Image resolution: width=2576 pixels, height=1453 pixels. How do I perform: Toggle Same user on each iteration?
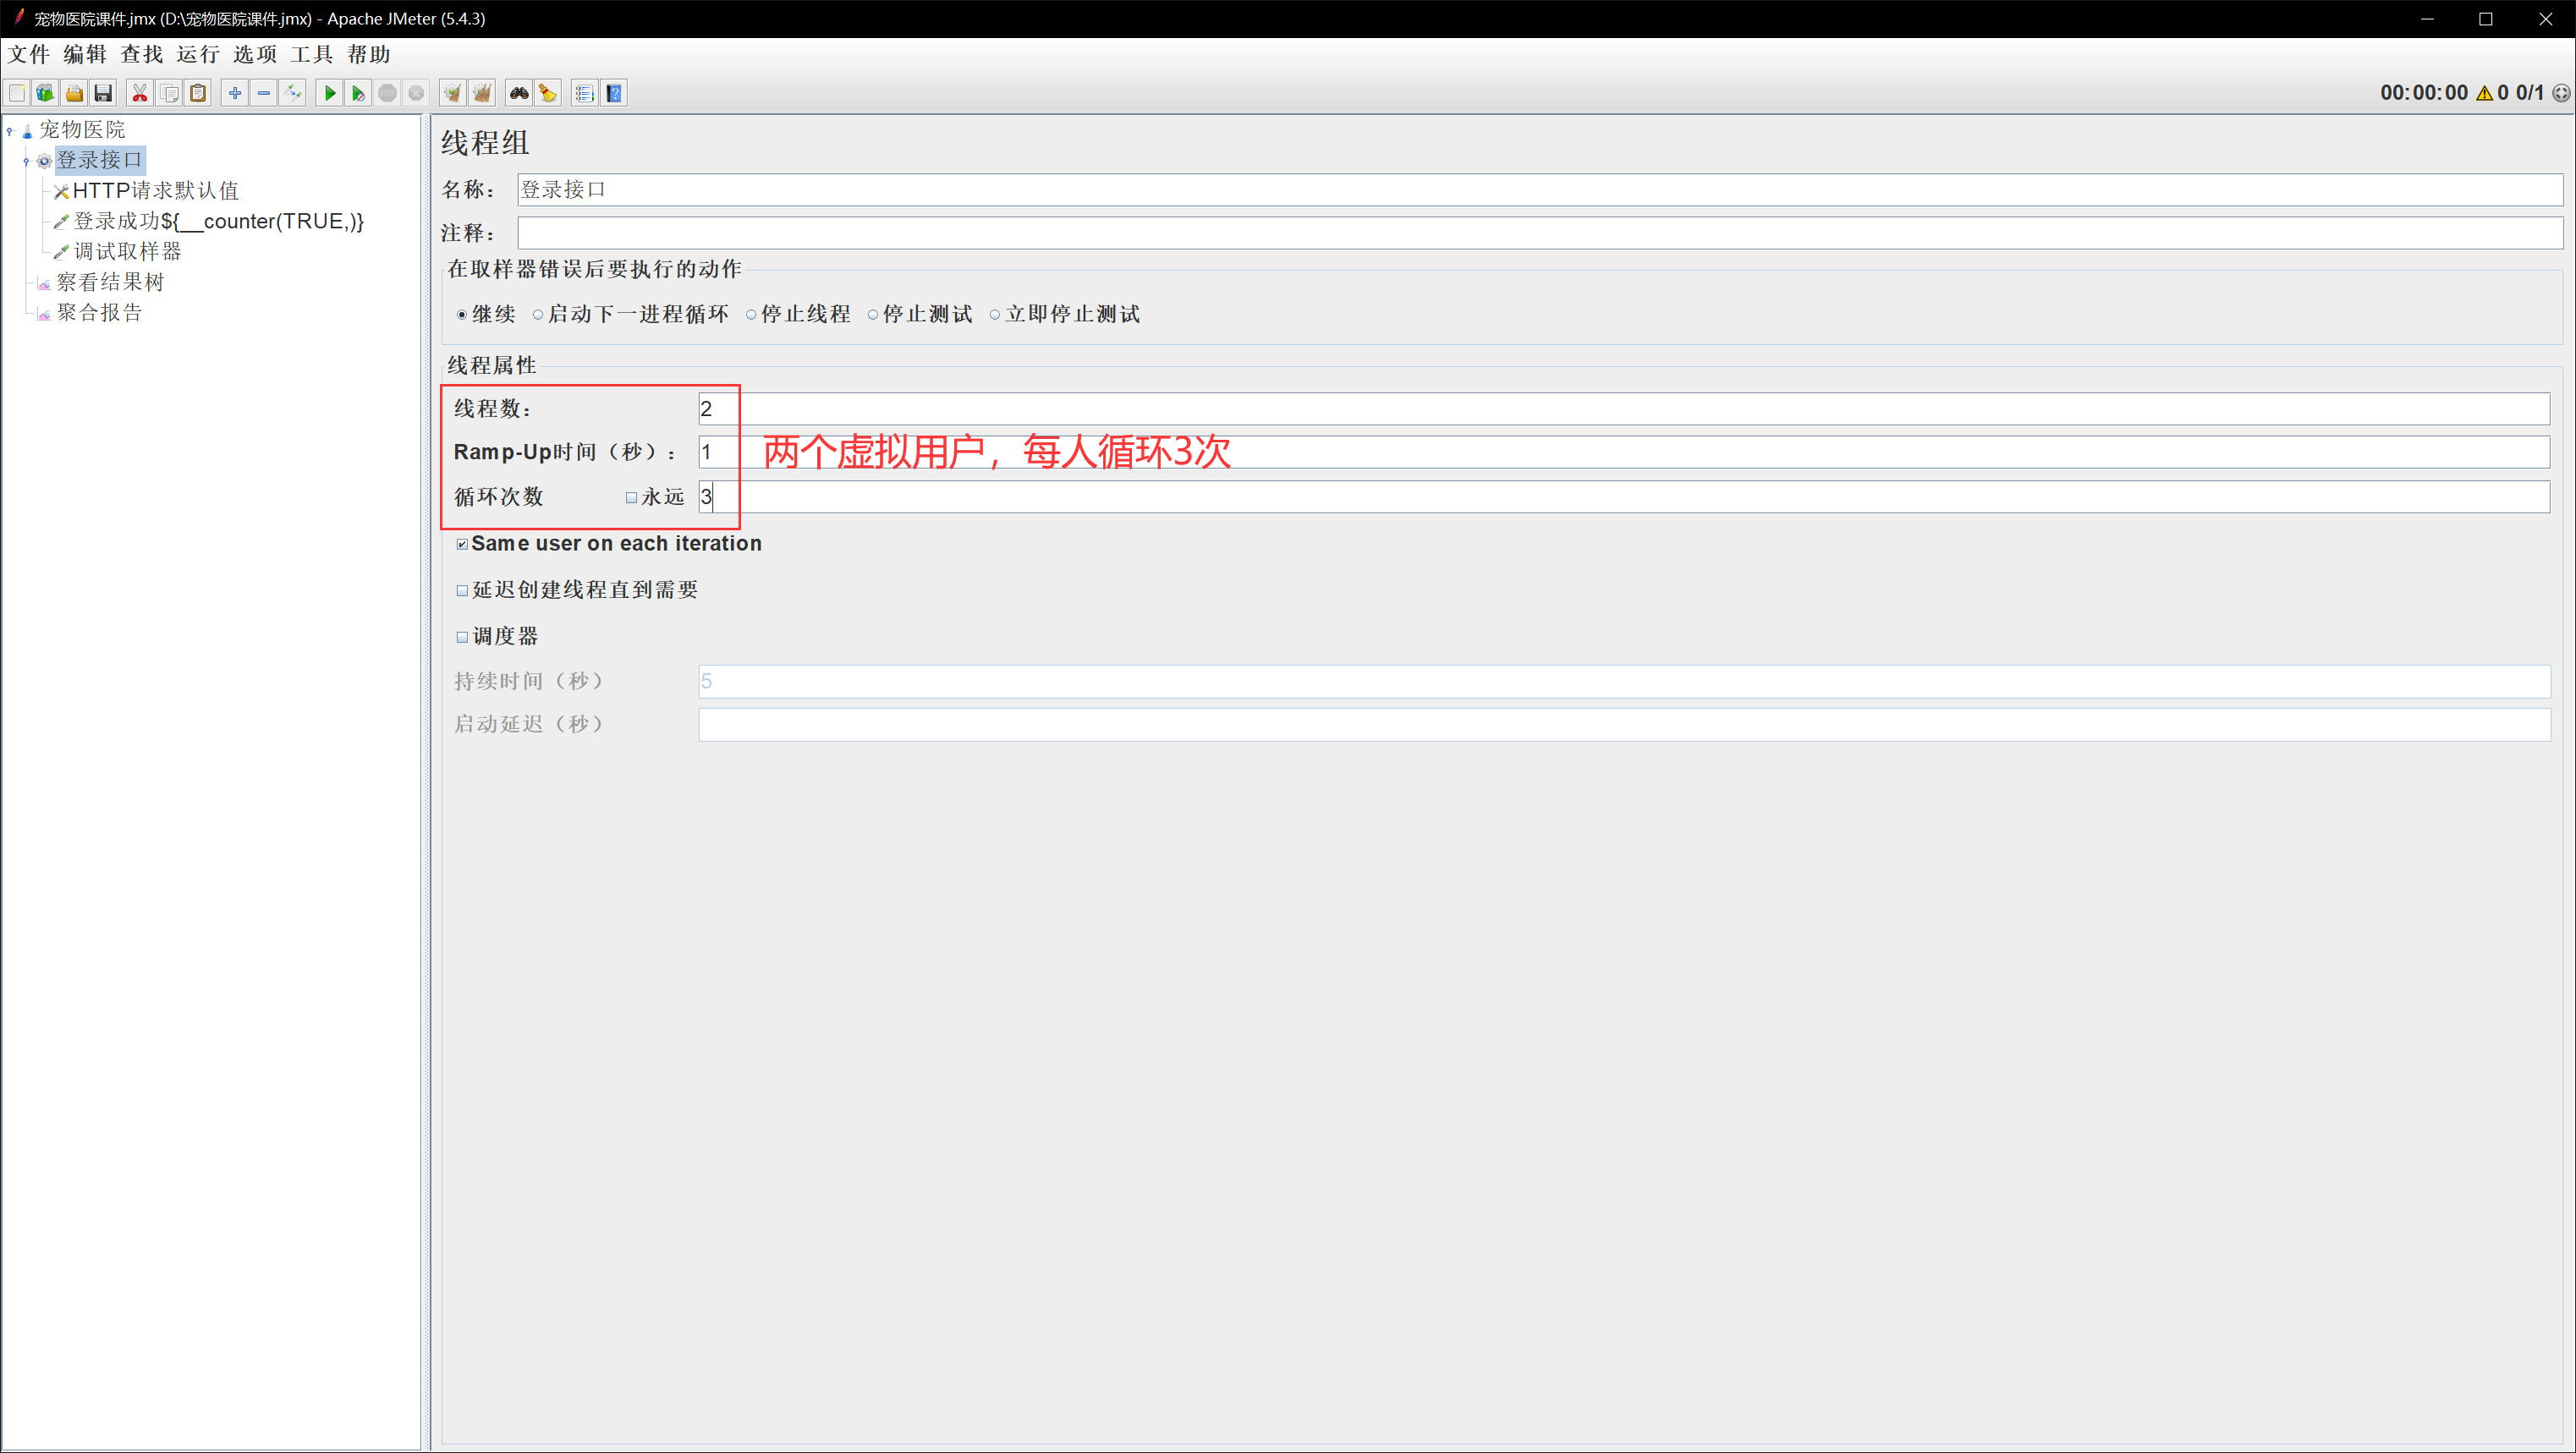(462, 544)
